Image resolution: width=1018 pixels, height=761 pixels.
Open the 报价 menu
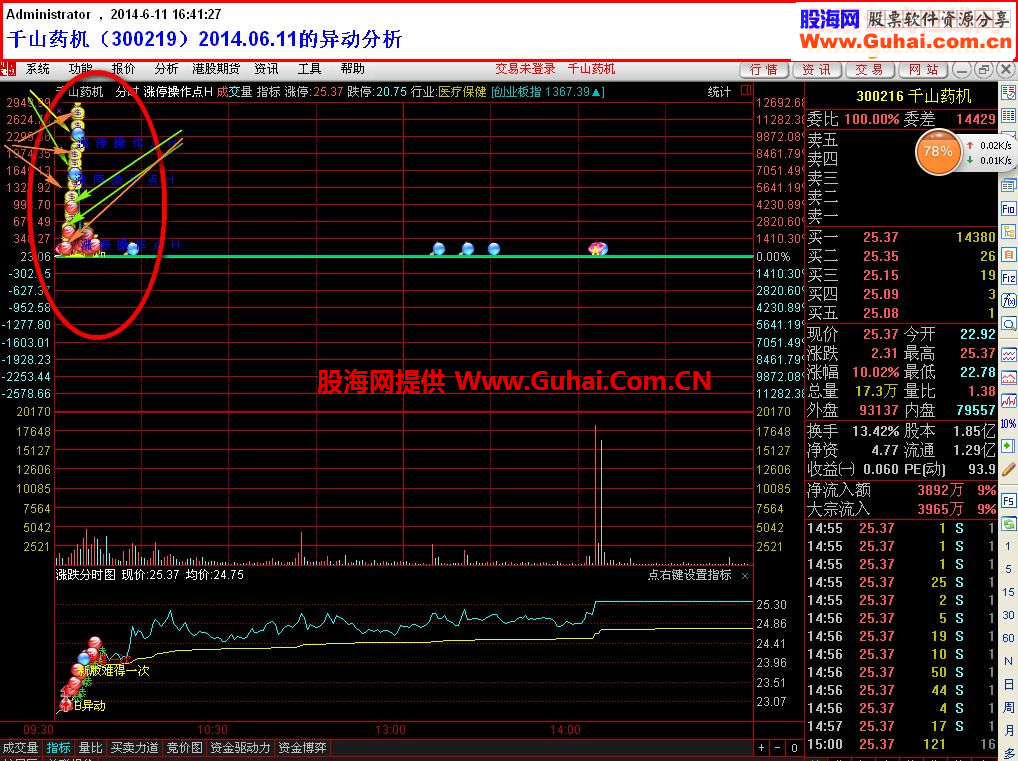[123, 69]
